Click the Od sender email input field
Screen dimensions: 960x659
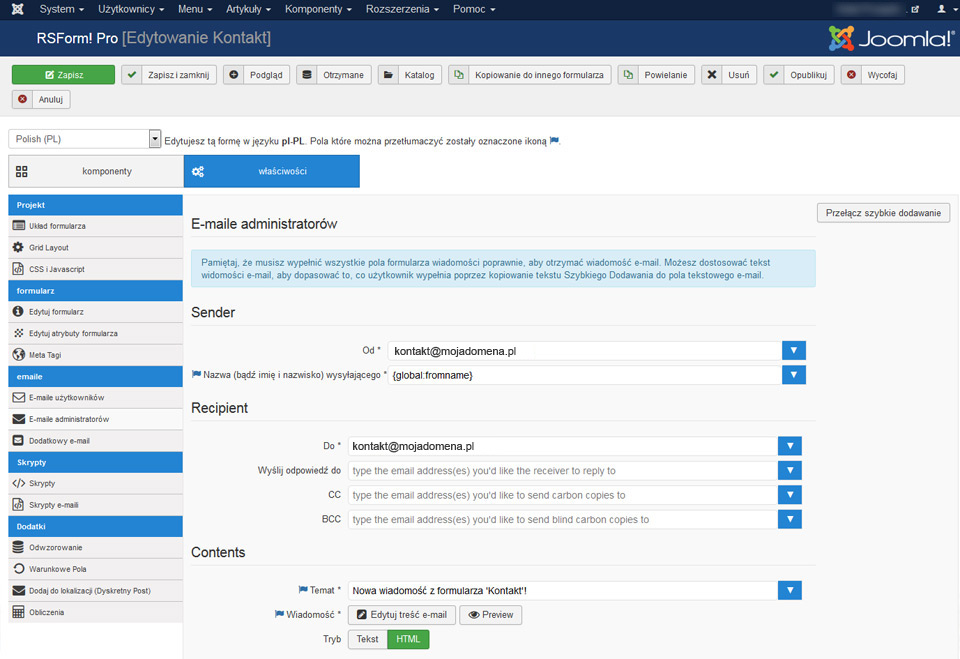coord(585,351)
